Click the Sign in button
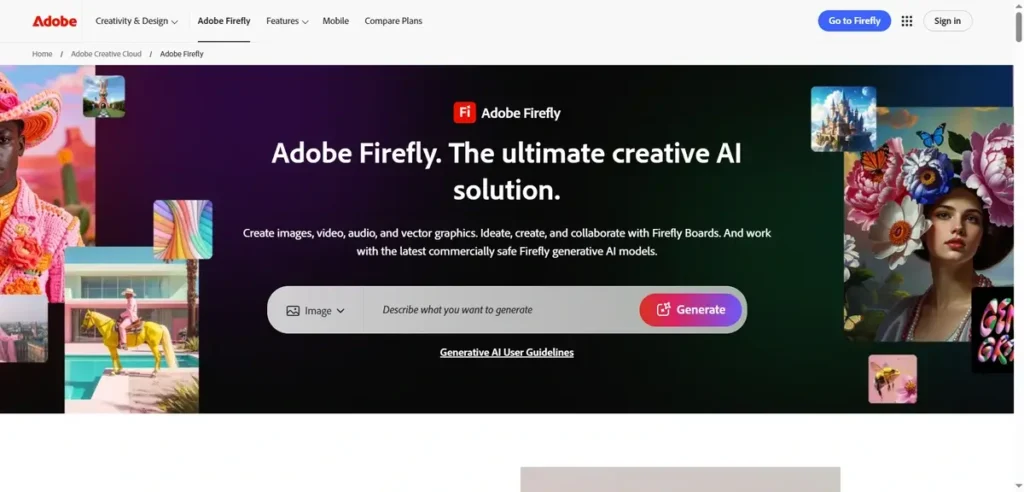The width and height of the screenshot is (1024, 492). click(947, 21)
